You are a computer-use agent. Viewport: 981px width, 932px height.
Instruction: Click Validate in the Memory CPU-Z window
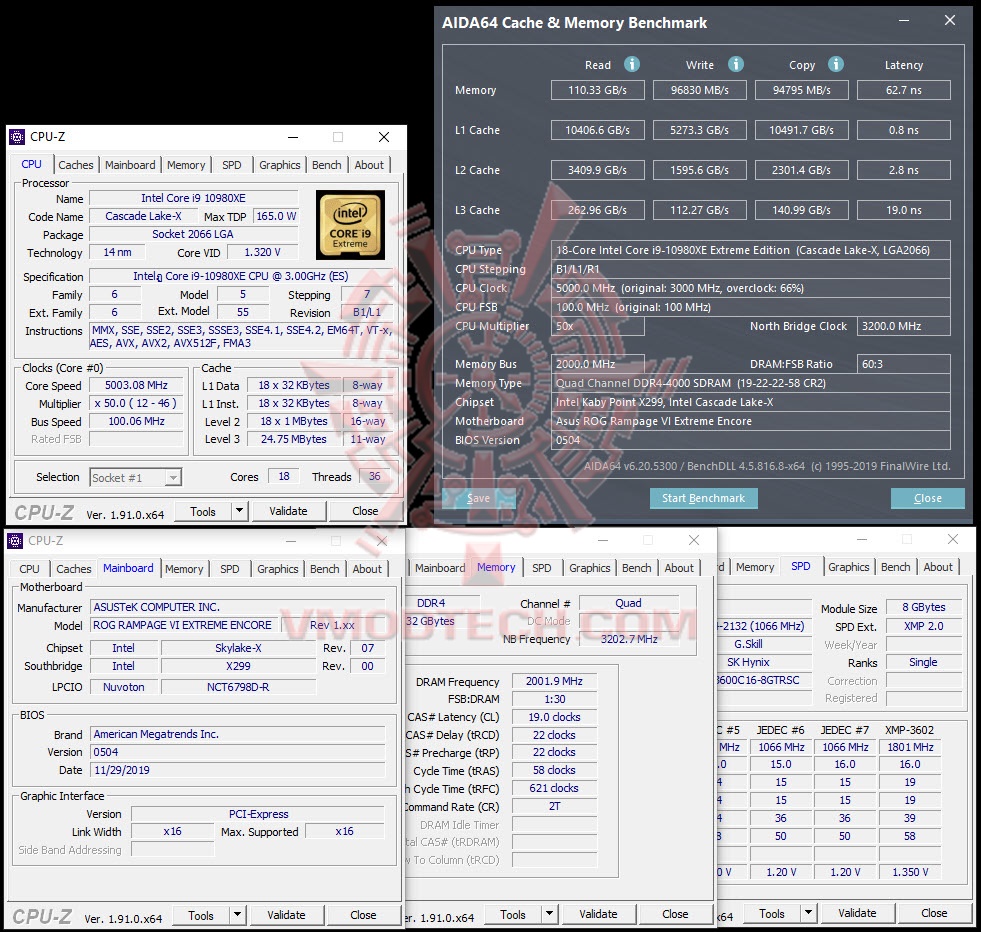coord(598,914)
